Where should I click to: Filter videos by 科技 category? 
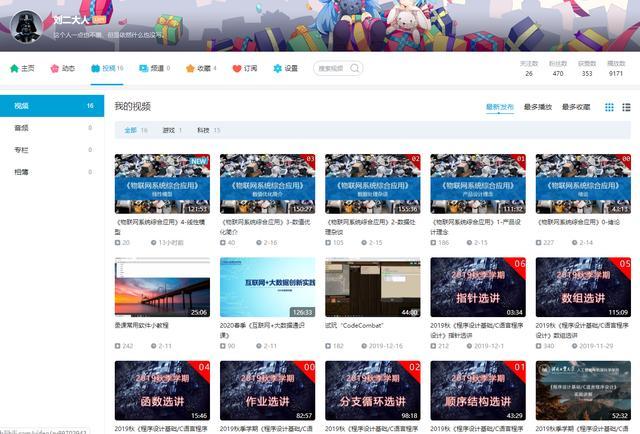pyautogui.click(x=203, y=130)
